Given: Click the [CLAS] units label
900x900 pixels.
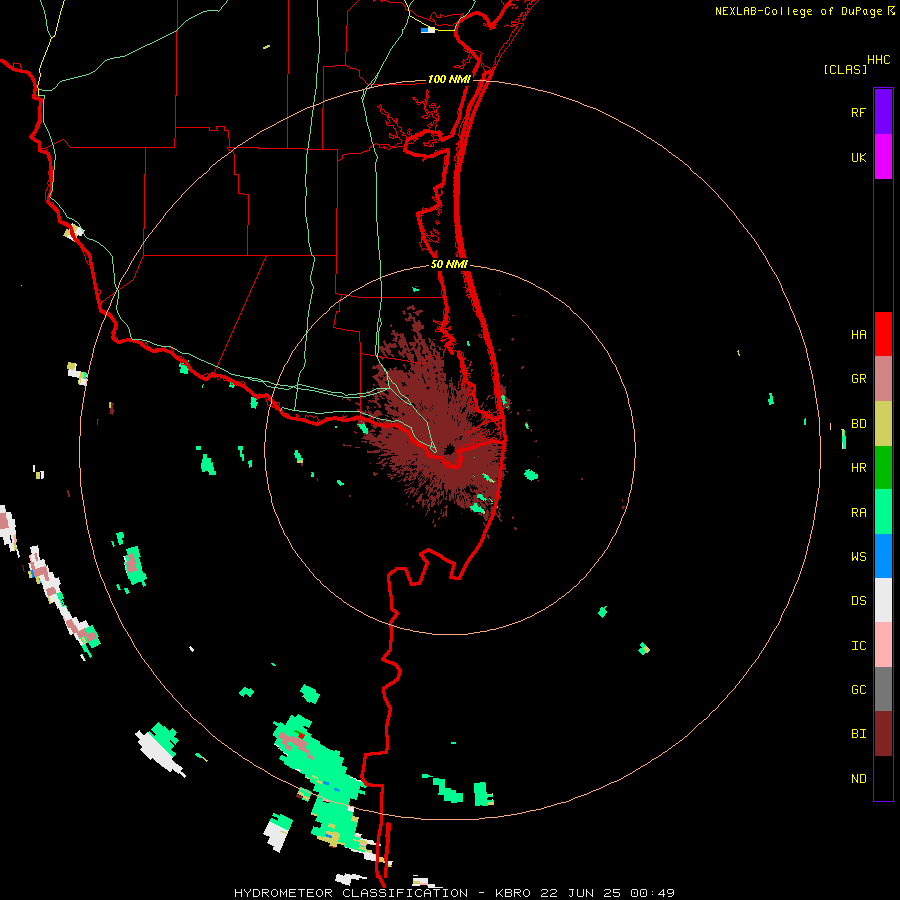Looking at the screenshot, I should click(x=845, y=69).
